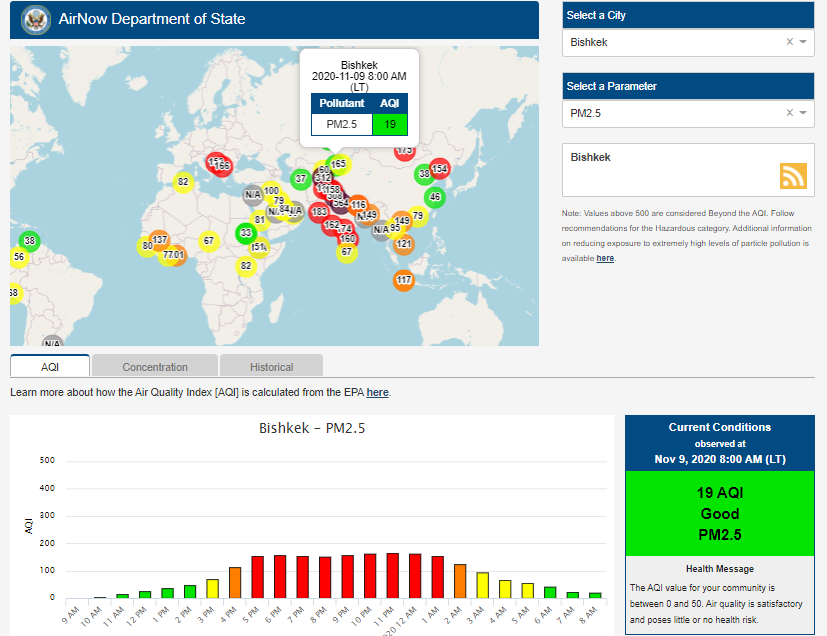This screenshot has height=636, width=827.
Task: Click the orange 4 PM chart bar
Action: (x=235, y=582)
